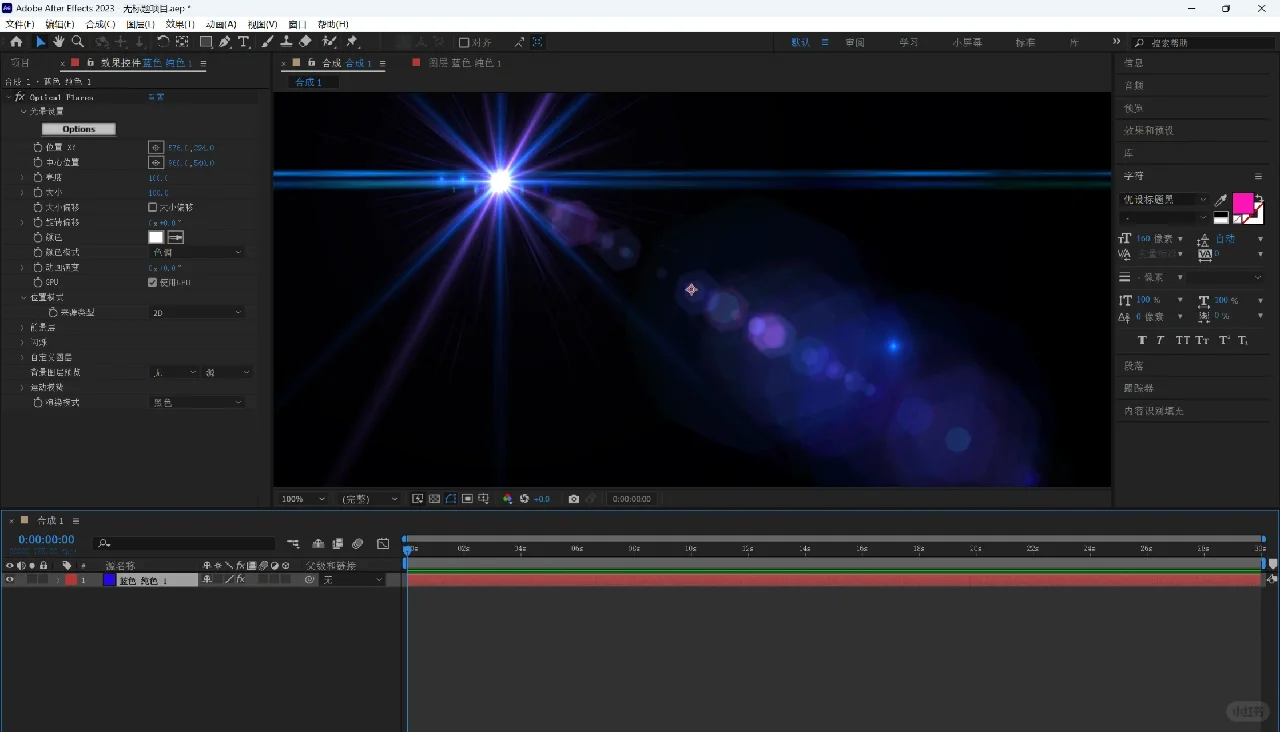The height and width of the screenshot is (732, 1280).
Task: Click the white 颜色 color swatch
Action: click(x=156, y=238)
